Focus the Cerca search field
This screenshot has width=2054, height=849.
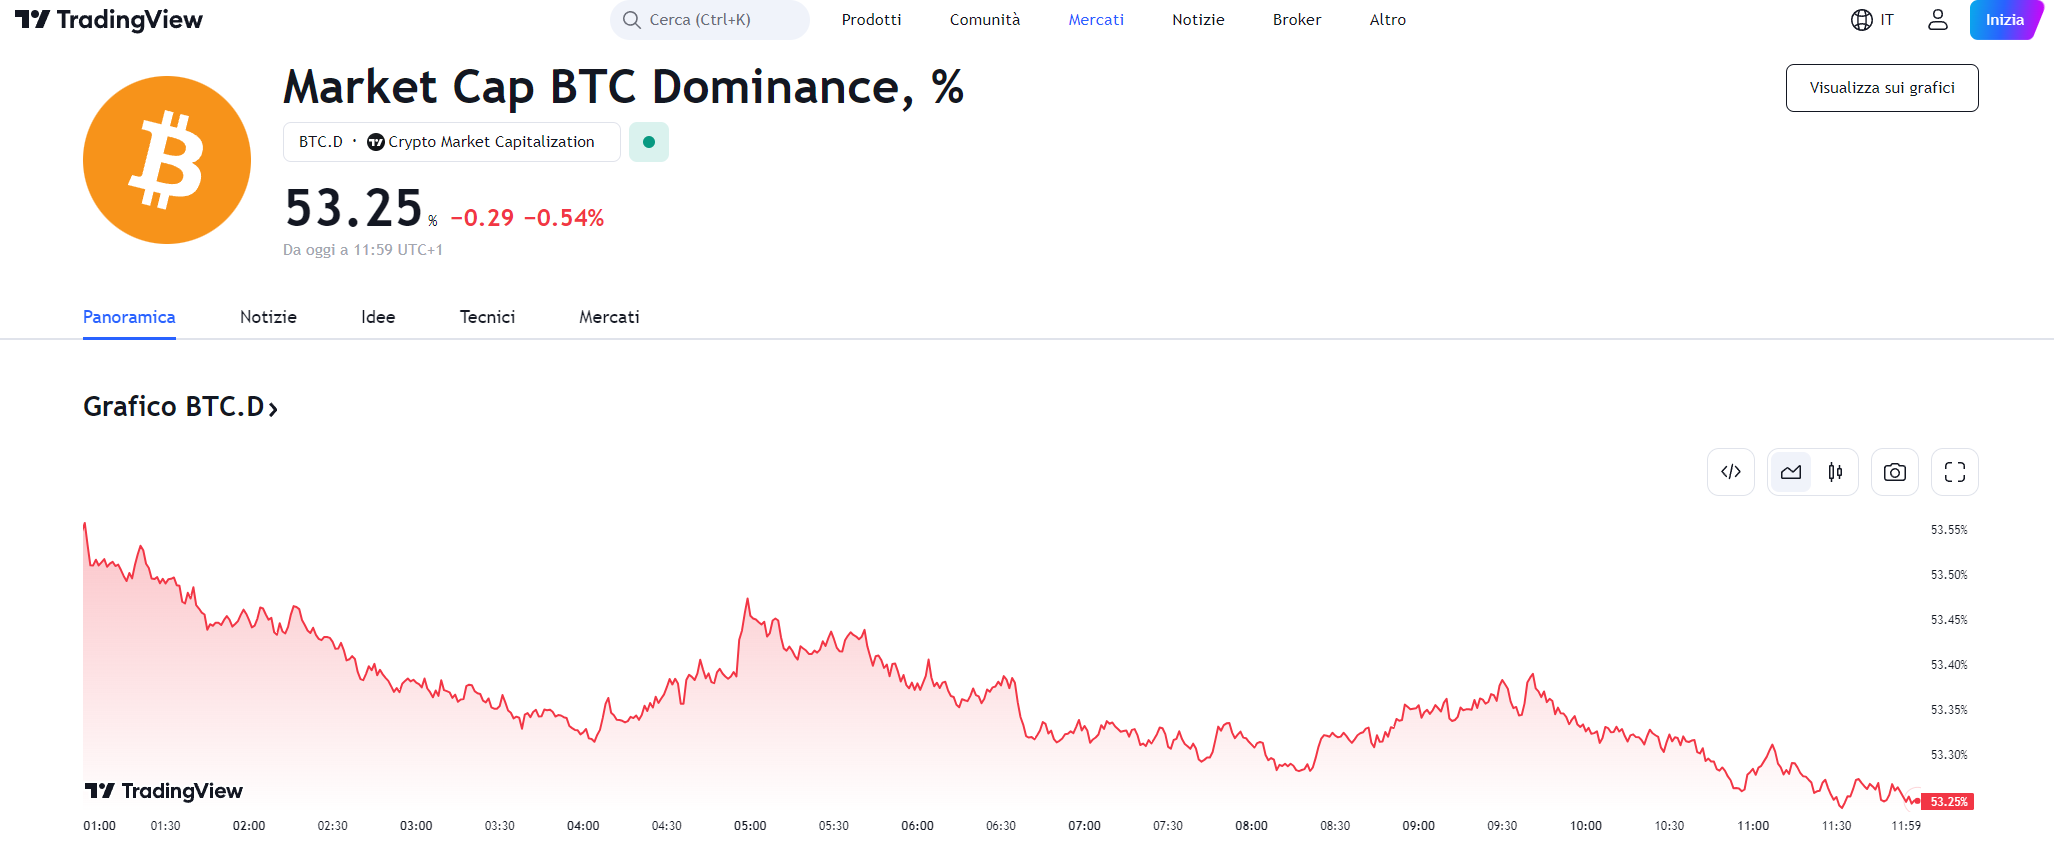710,20
